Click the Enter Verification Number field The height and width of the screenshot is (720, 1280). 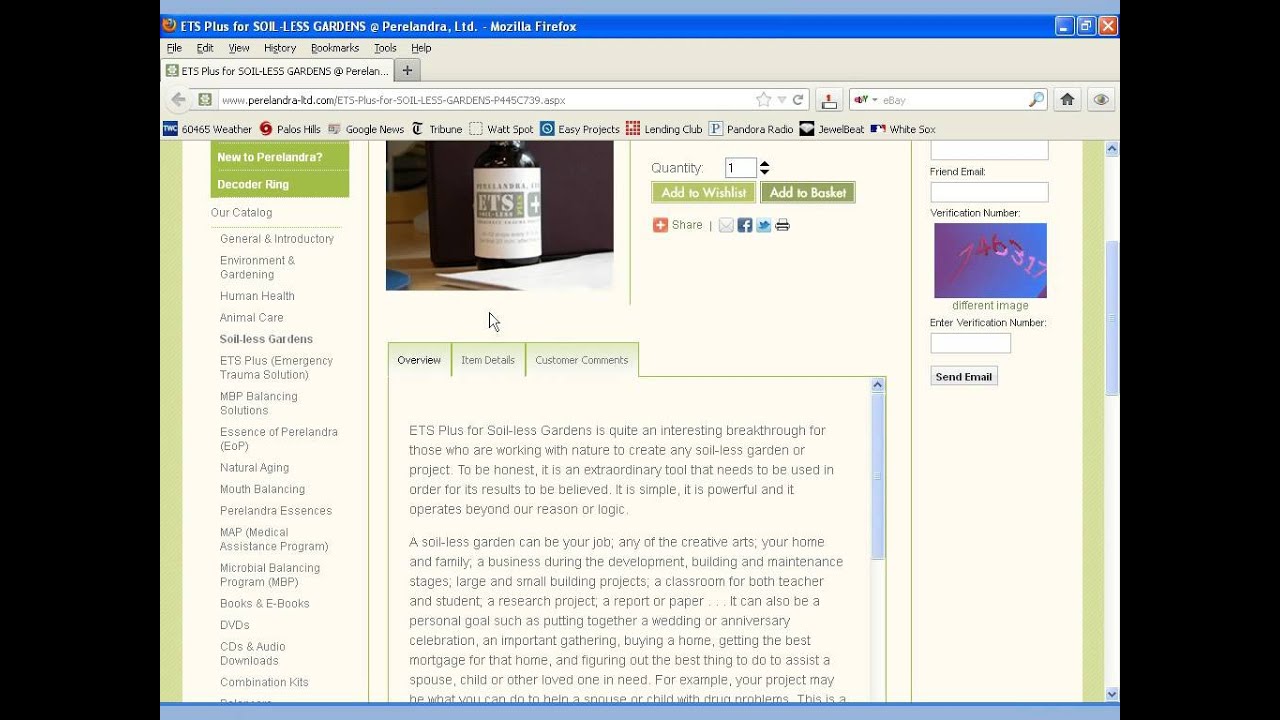tap(971, 343)
